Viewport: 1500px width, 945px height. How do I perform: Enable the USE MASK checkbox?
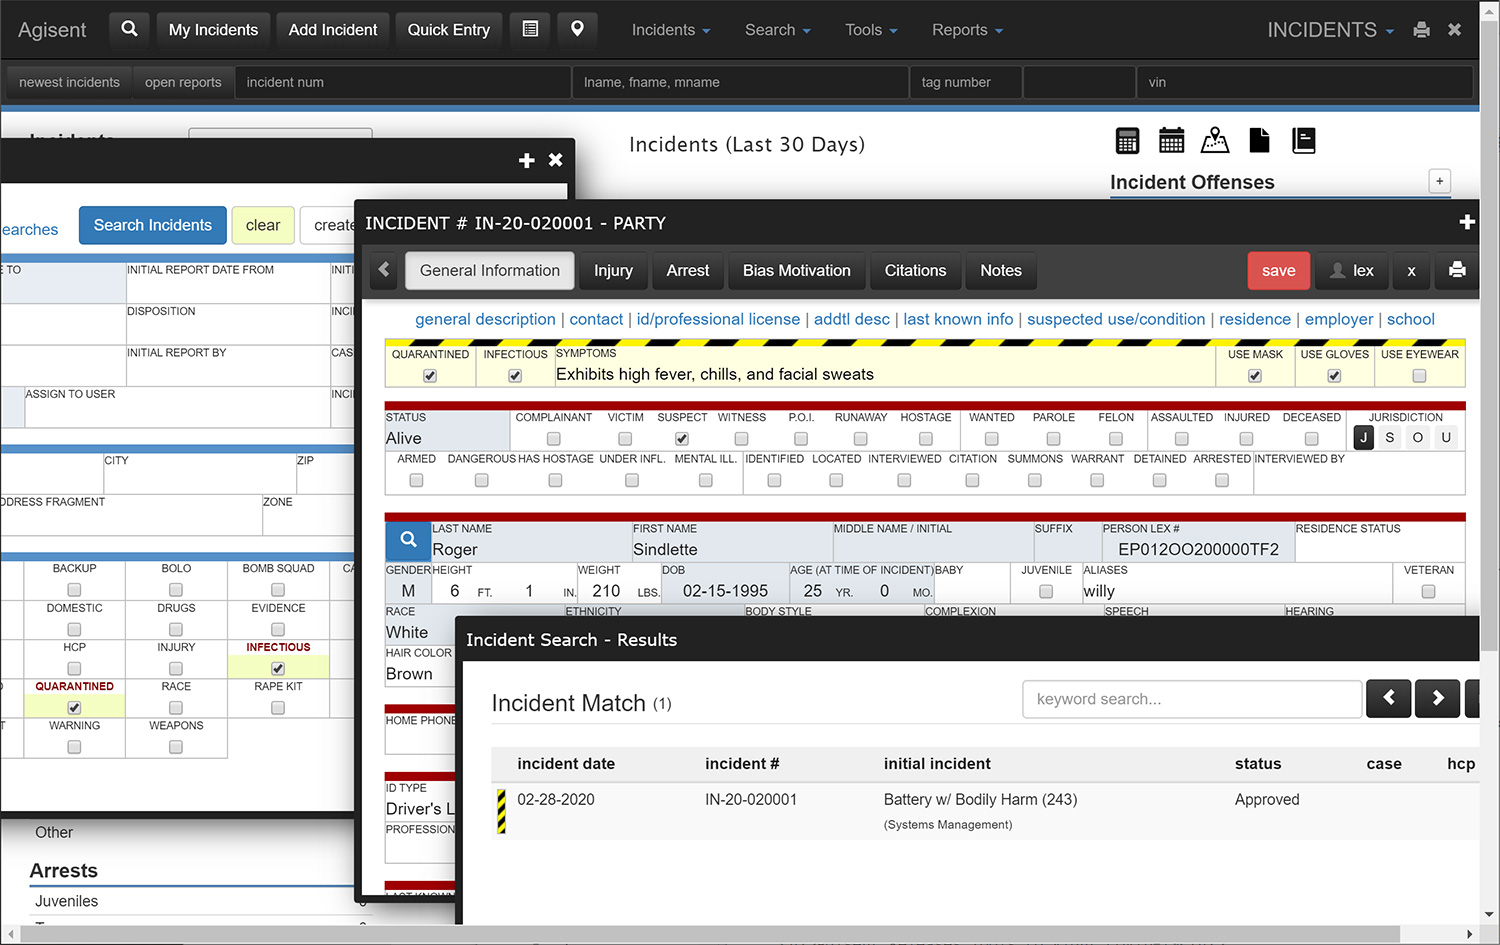click(x=1254, y=376)
